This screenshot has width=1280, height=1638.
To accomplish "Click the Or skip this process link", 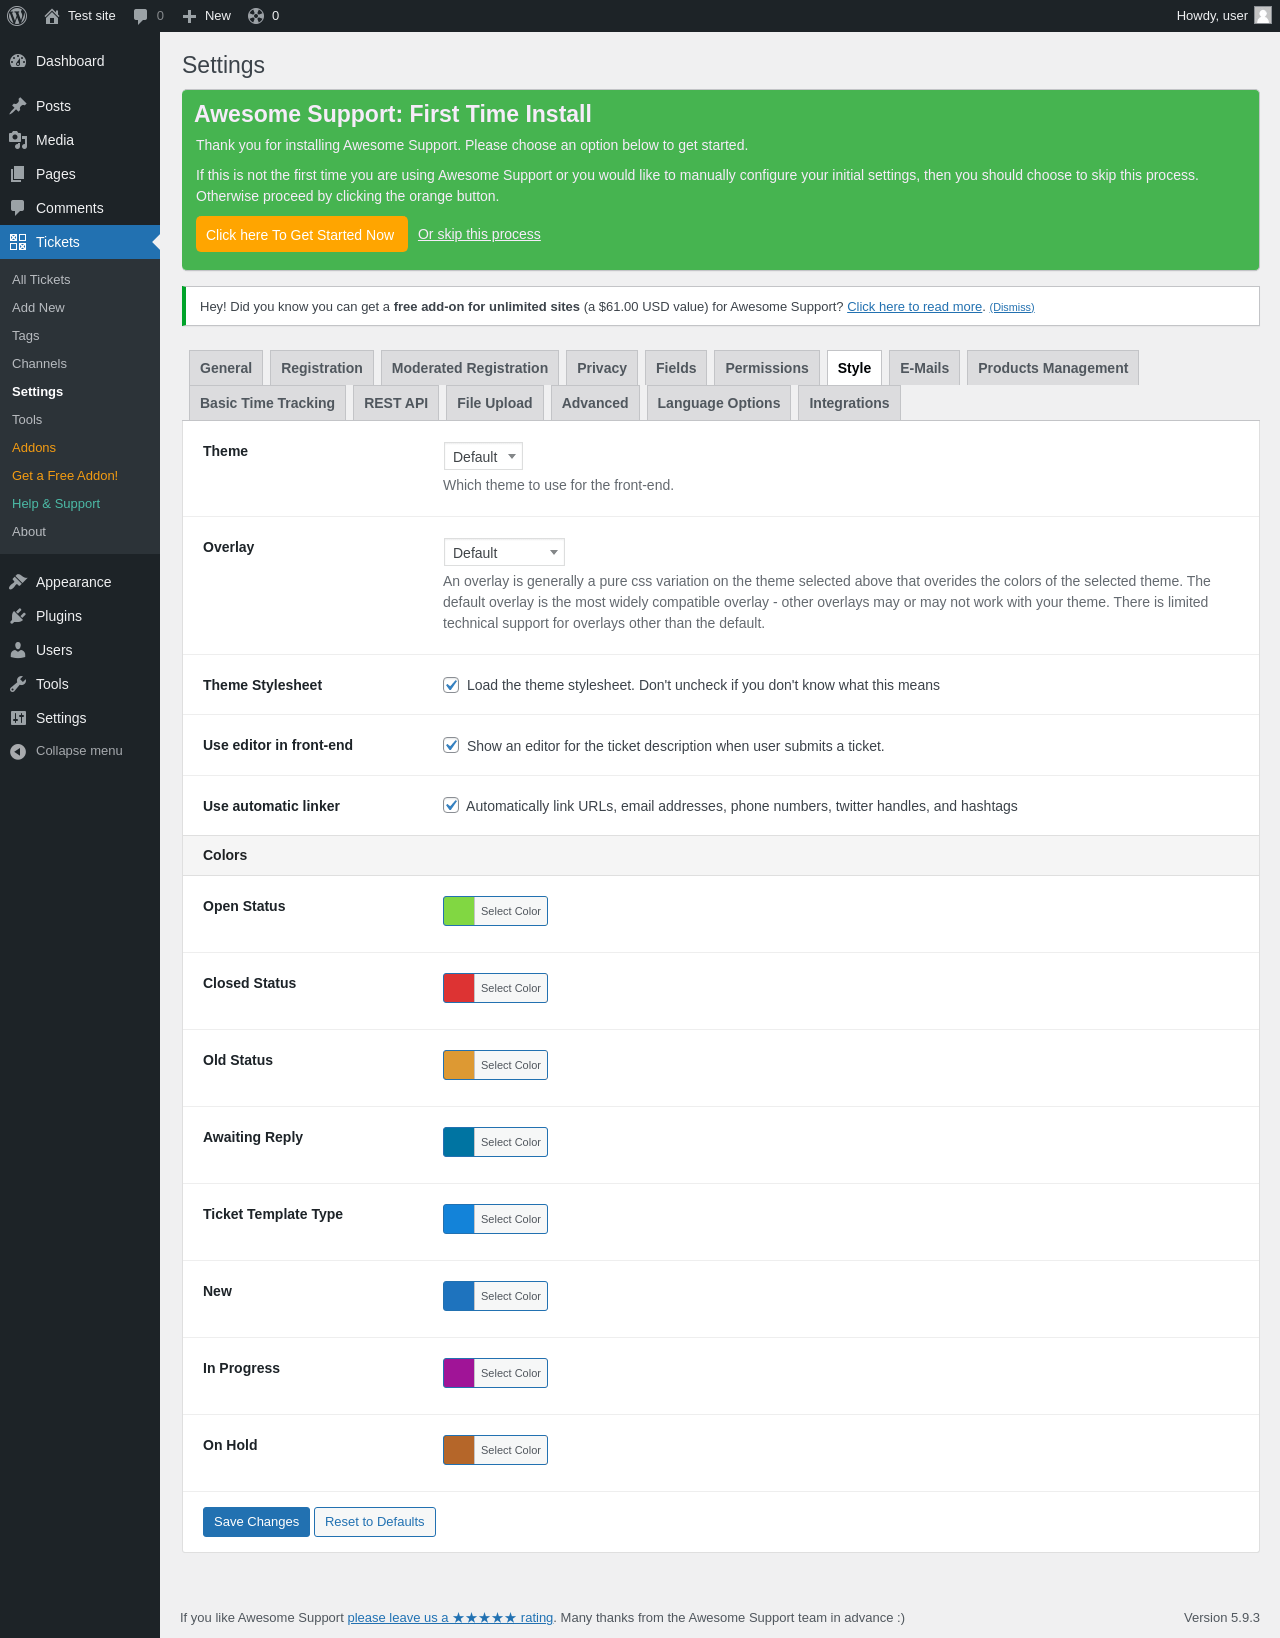I will pyautogui.click(x=479, y=234).
